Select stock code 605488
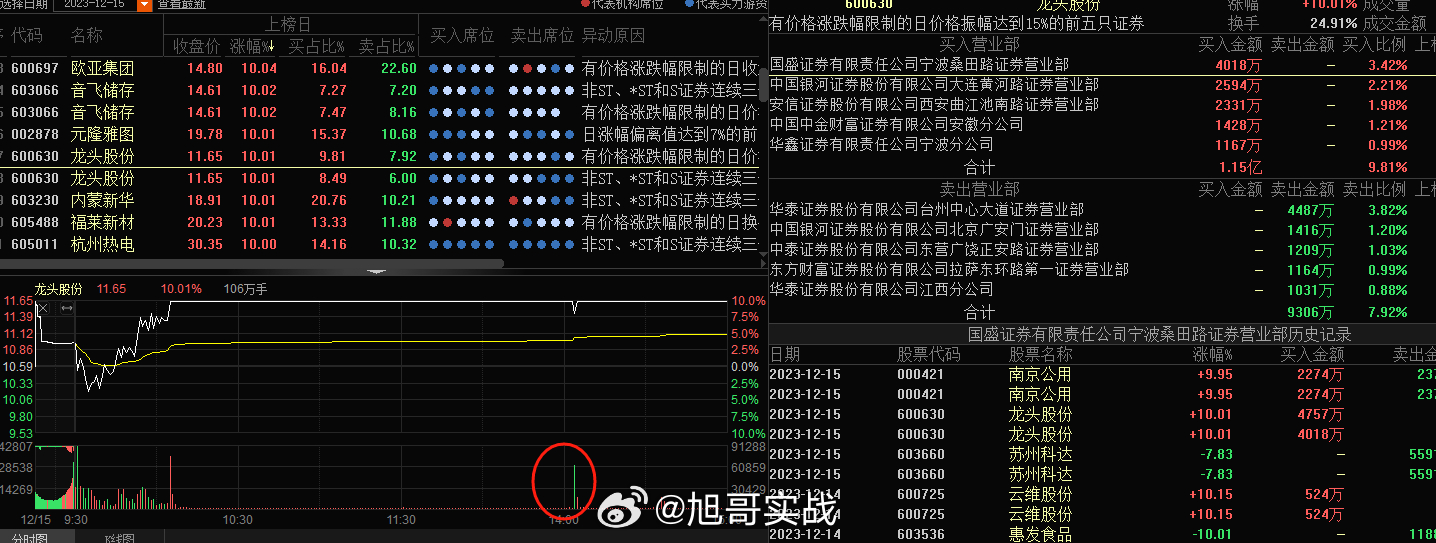Viewport: 1436px width, 543px height. tap(35, 223)
